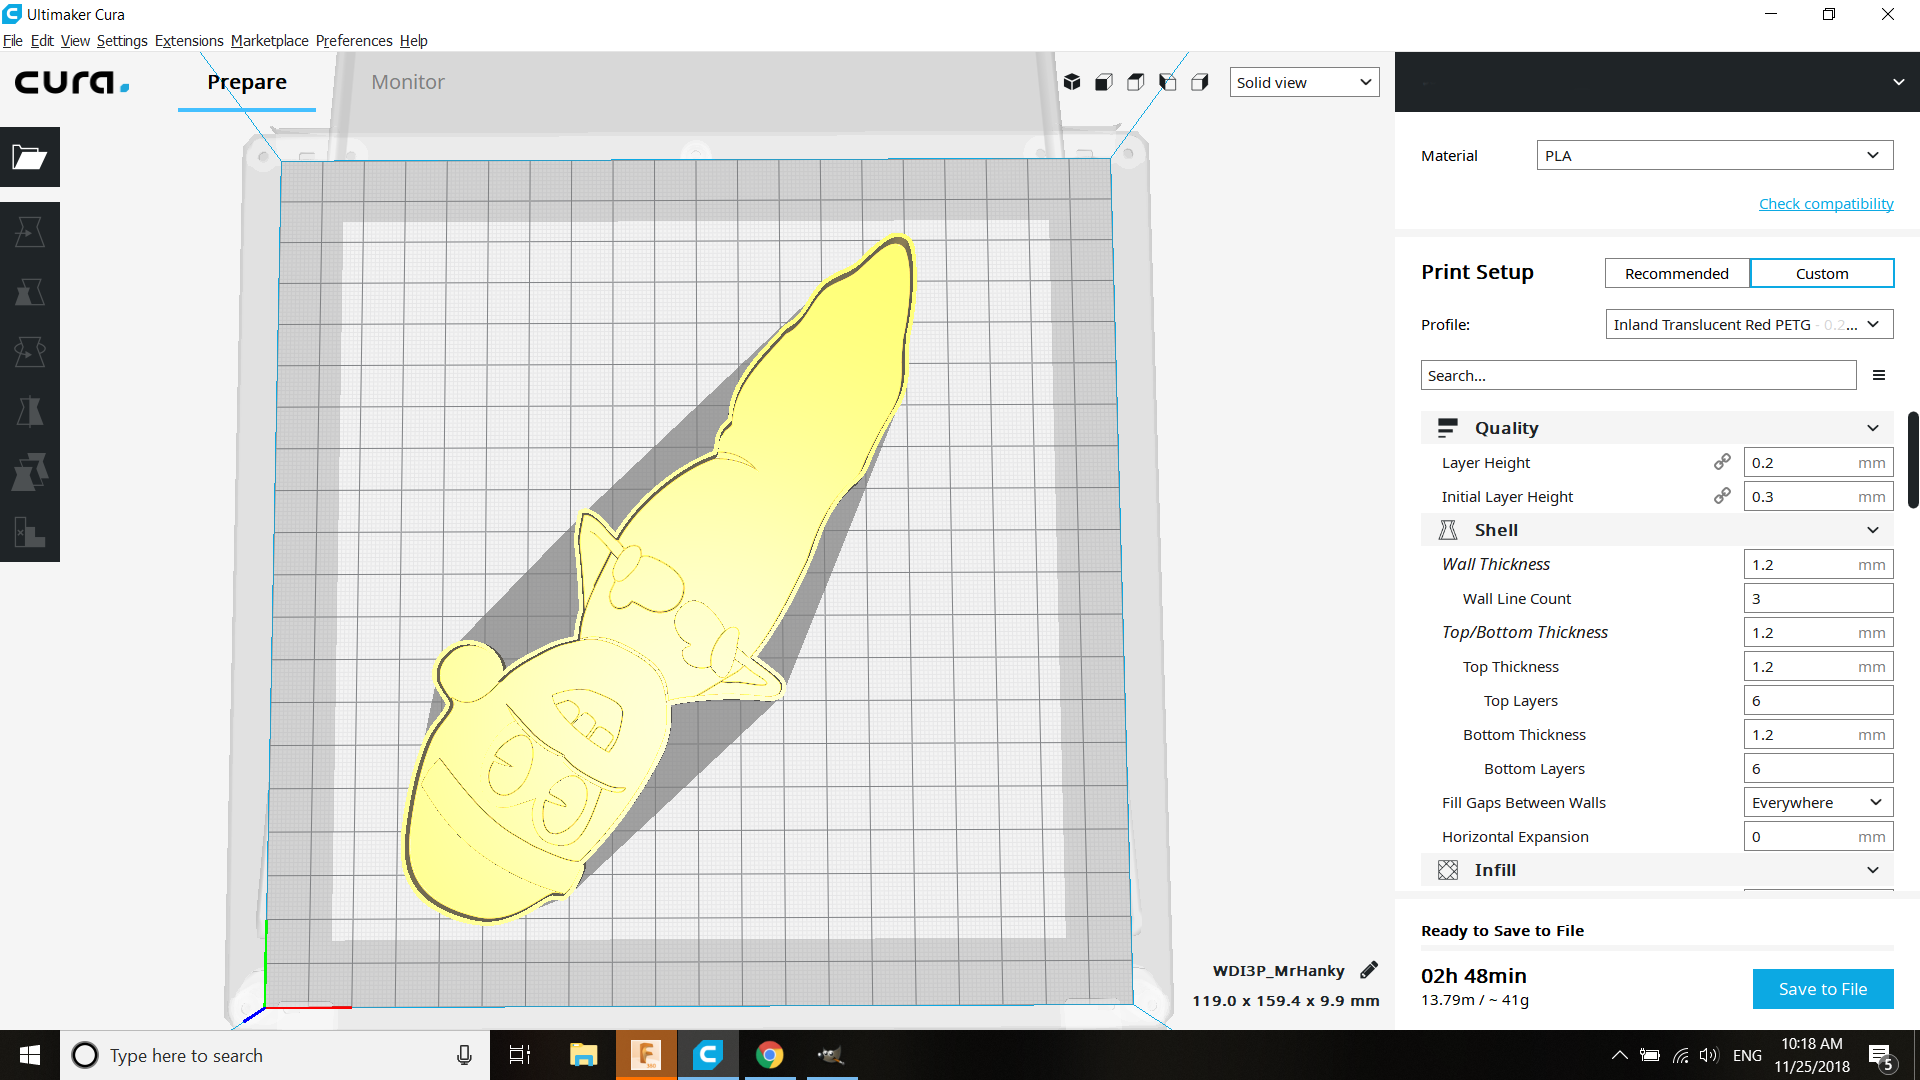Open the settings visibility hamburger menu
The image size is (1920, 1080).
[1879, 375]
